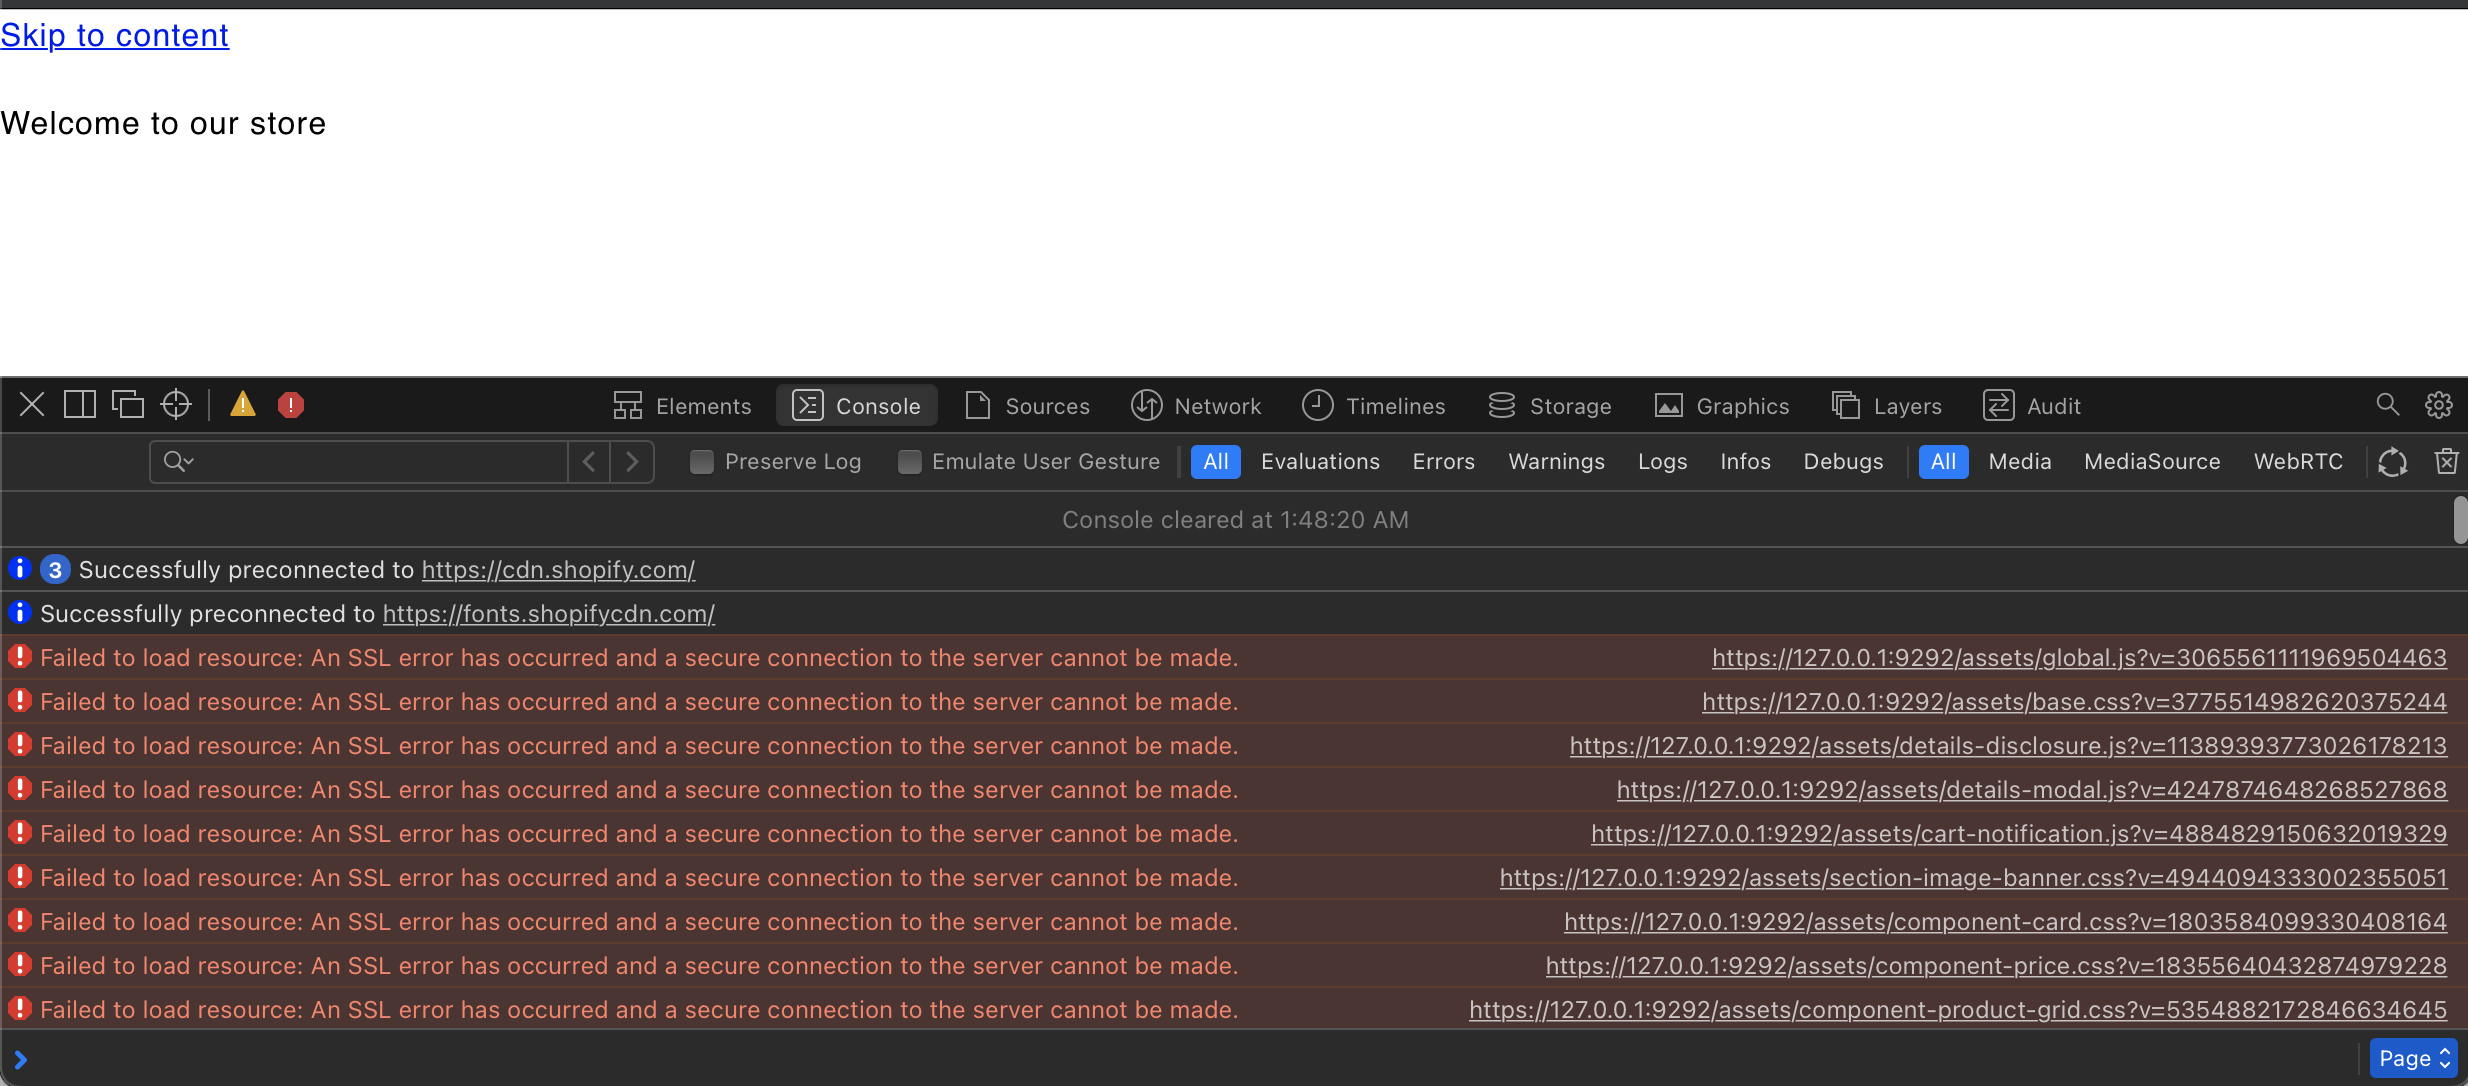Enable Preserve Log
Image resolution: width=2468 pixels, height=1086 pixels.
[x=701, y=461]
